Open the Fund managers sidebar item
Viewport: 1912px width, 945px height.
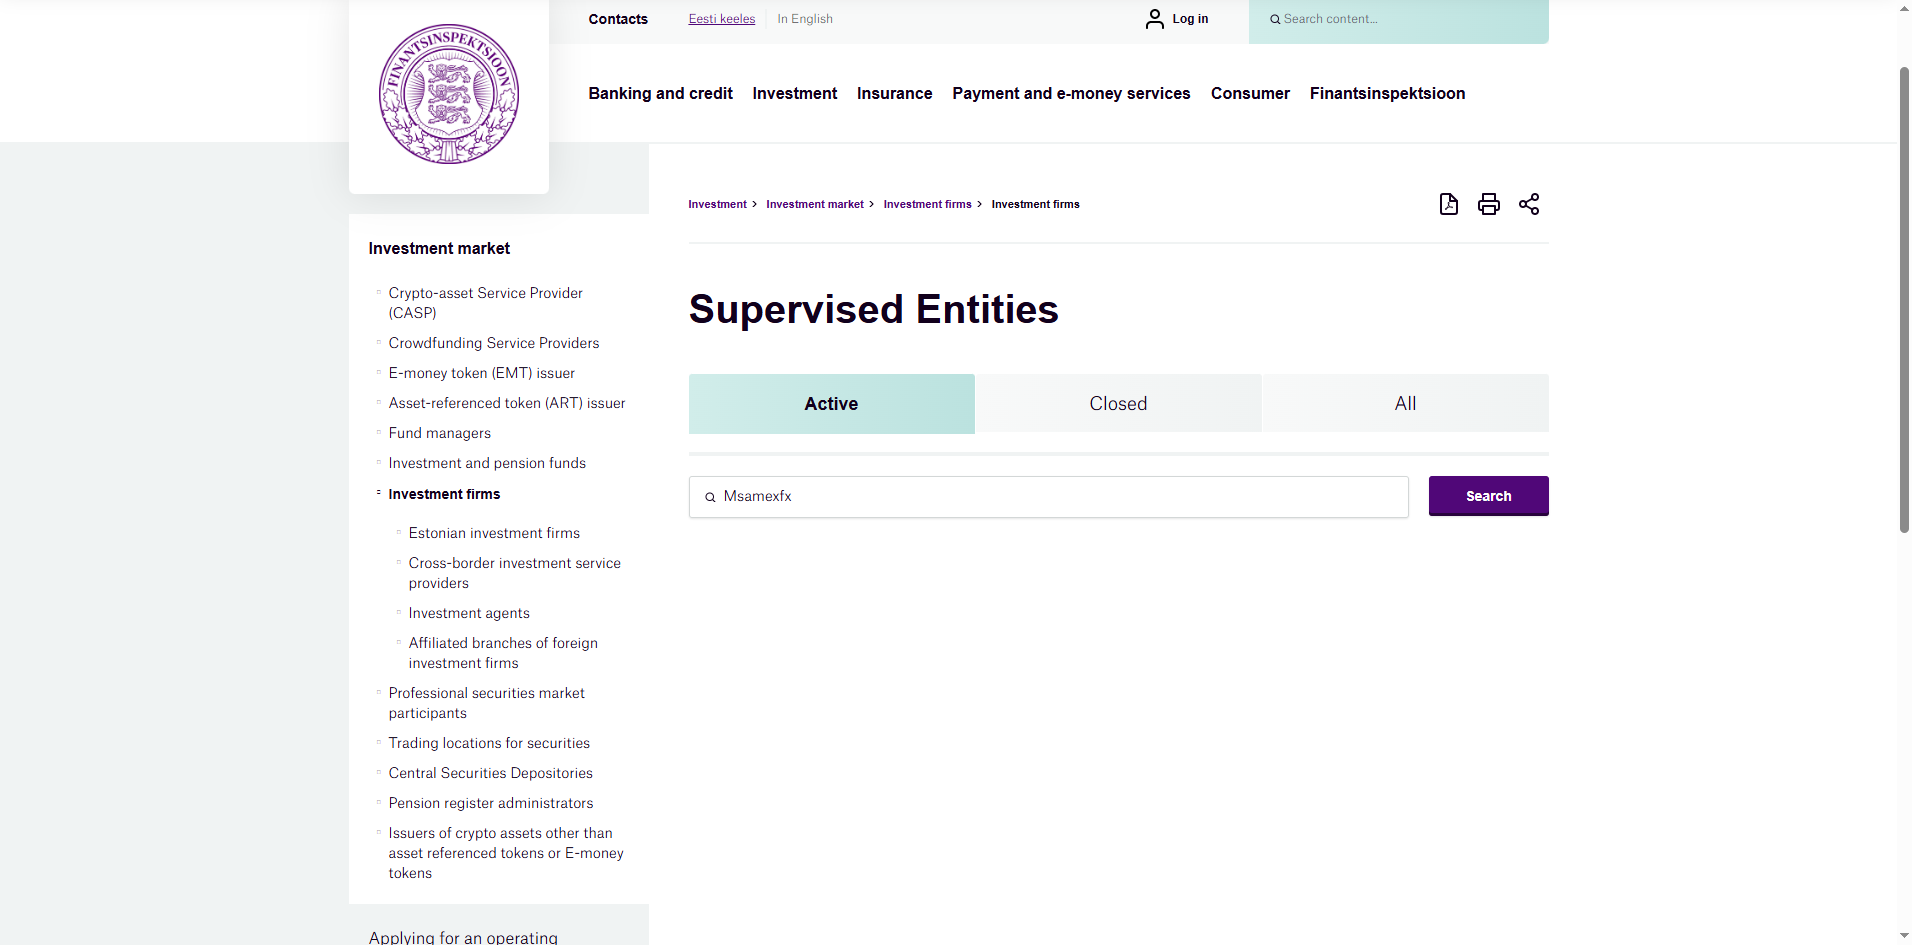[x=439, y=433]
